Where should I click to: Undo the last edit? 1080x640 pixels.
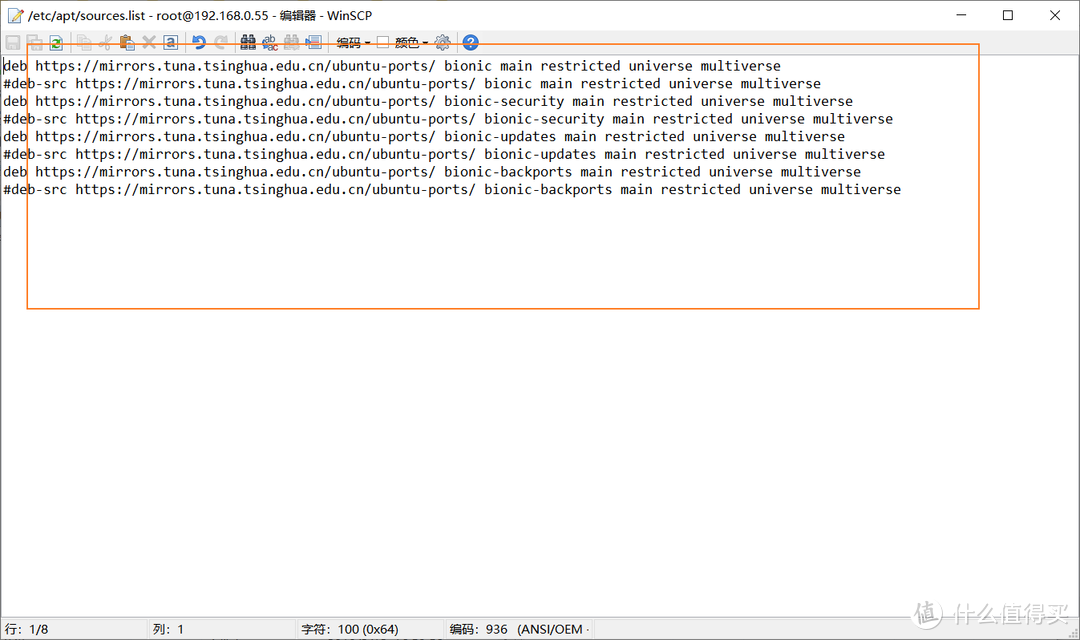[199, 43]
